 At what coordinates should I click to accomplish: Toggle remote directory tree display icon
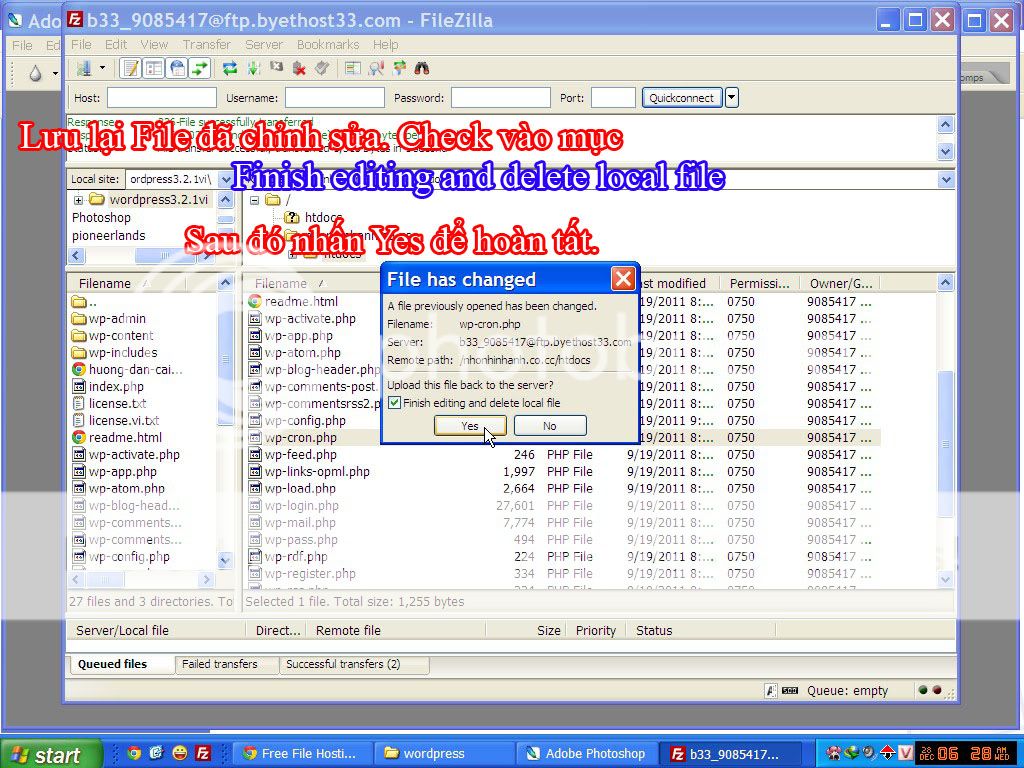(x=177, y=68)
